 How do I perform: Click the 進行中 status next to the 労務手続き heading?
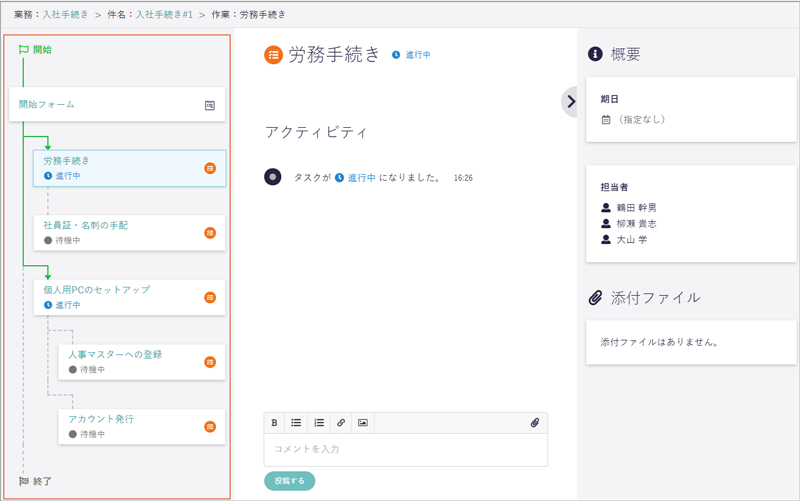412,56
